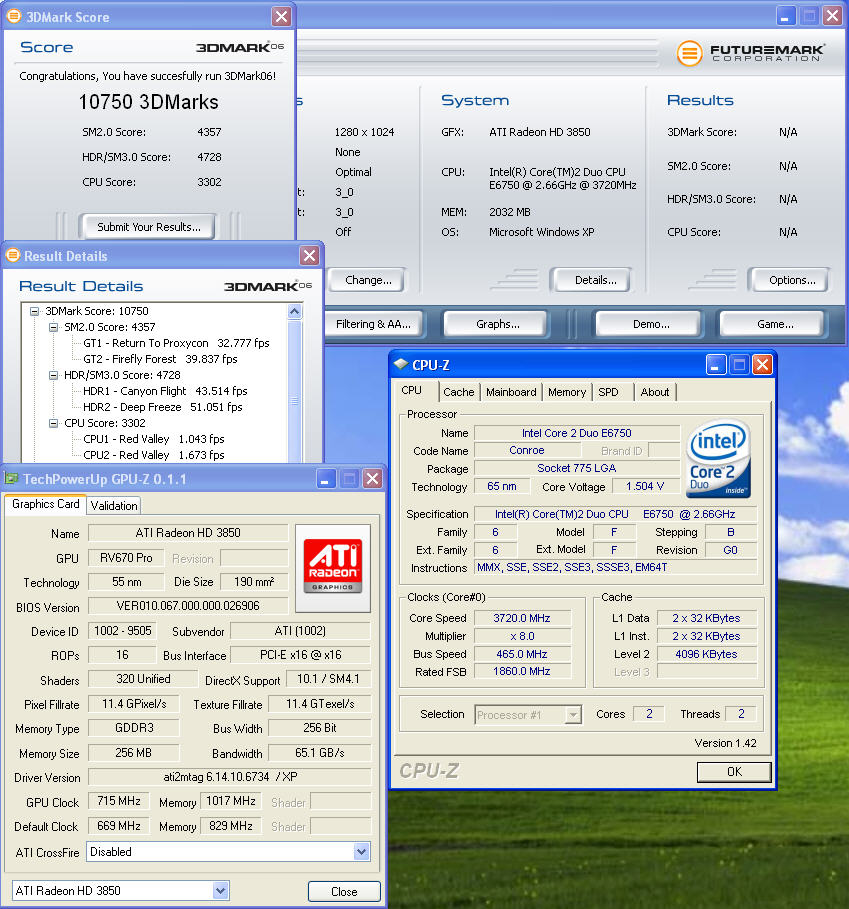Open the Memory tab in CPU-Z
The width and height of the screenshot is (849, 909).
[567, 392]
